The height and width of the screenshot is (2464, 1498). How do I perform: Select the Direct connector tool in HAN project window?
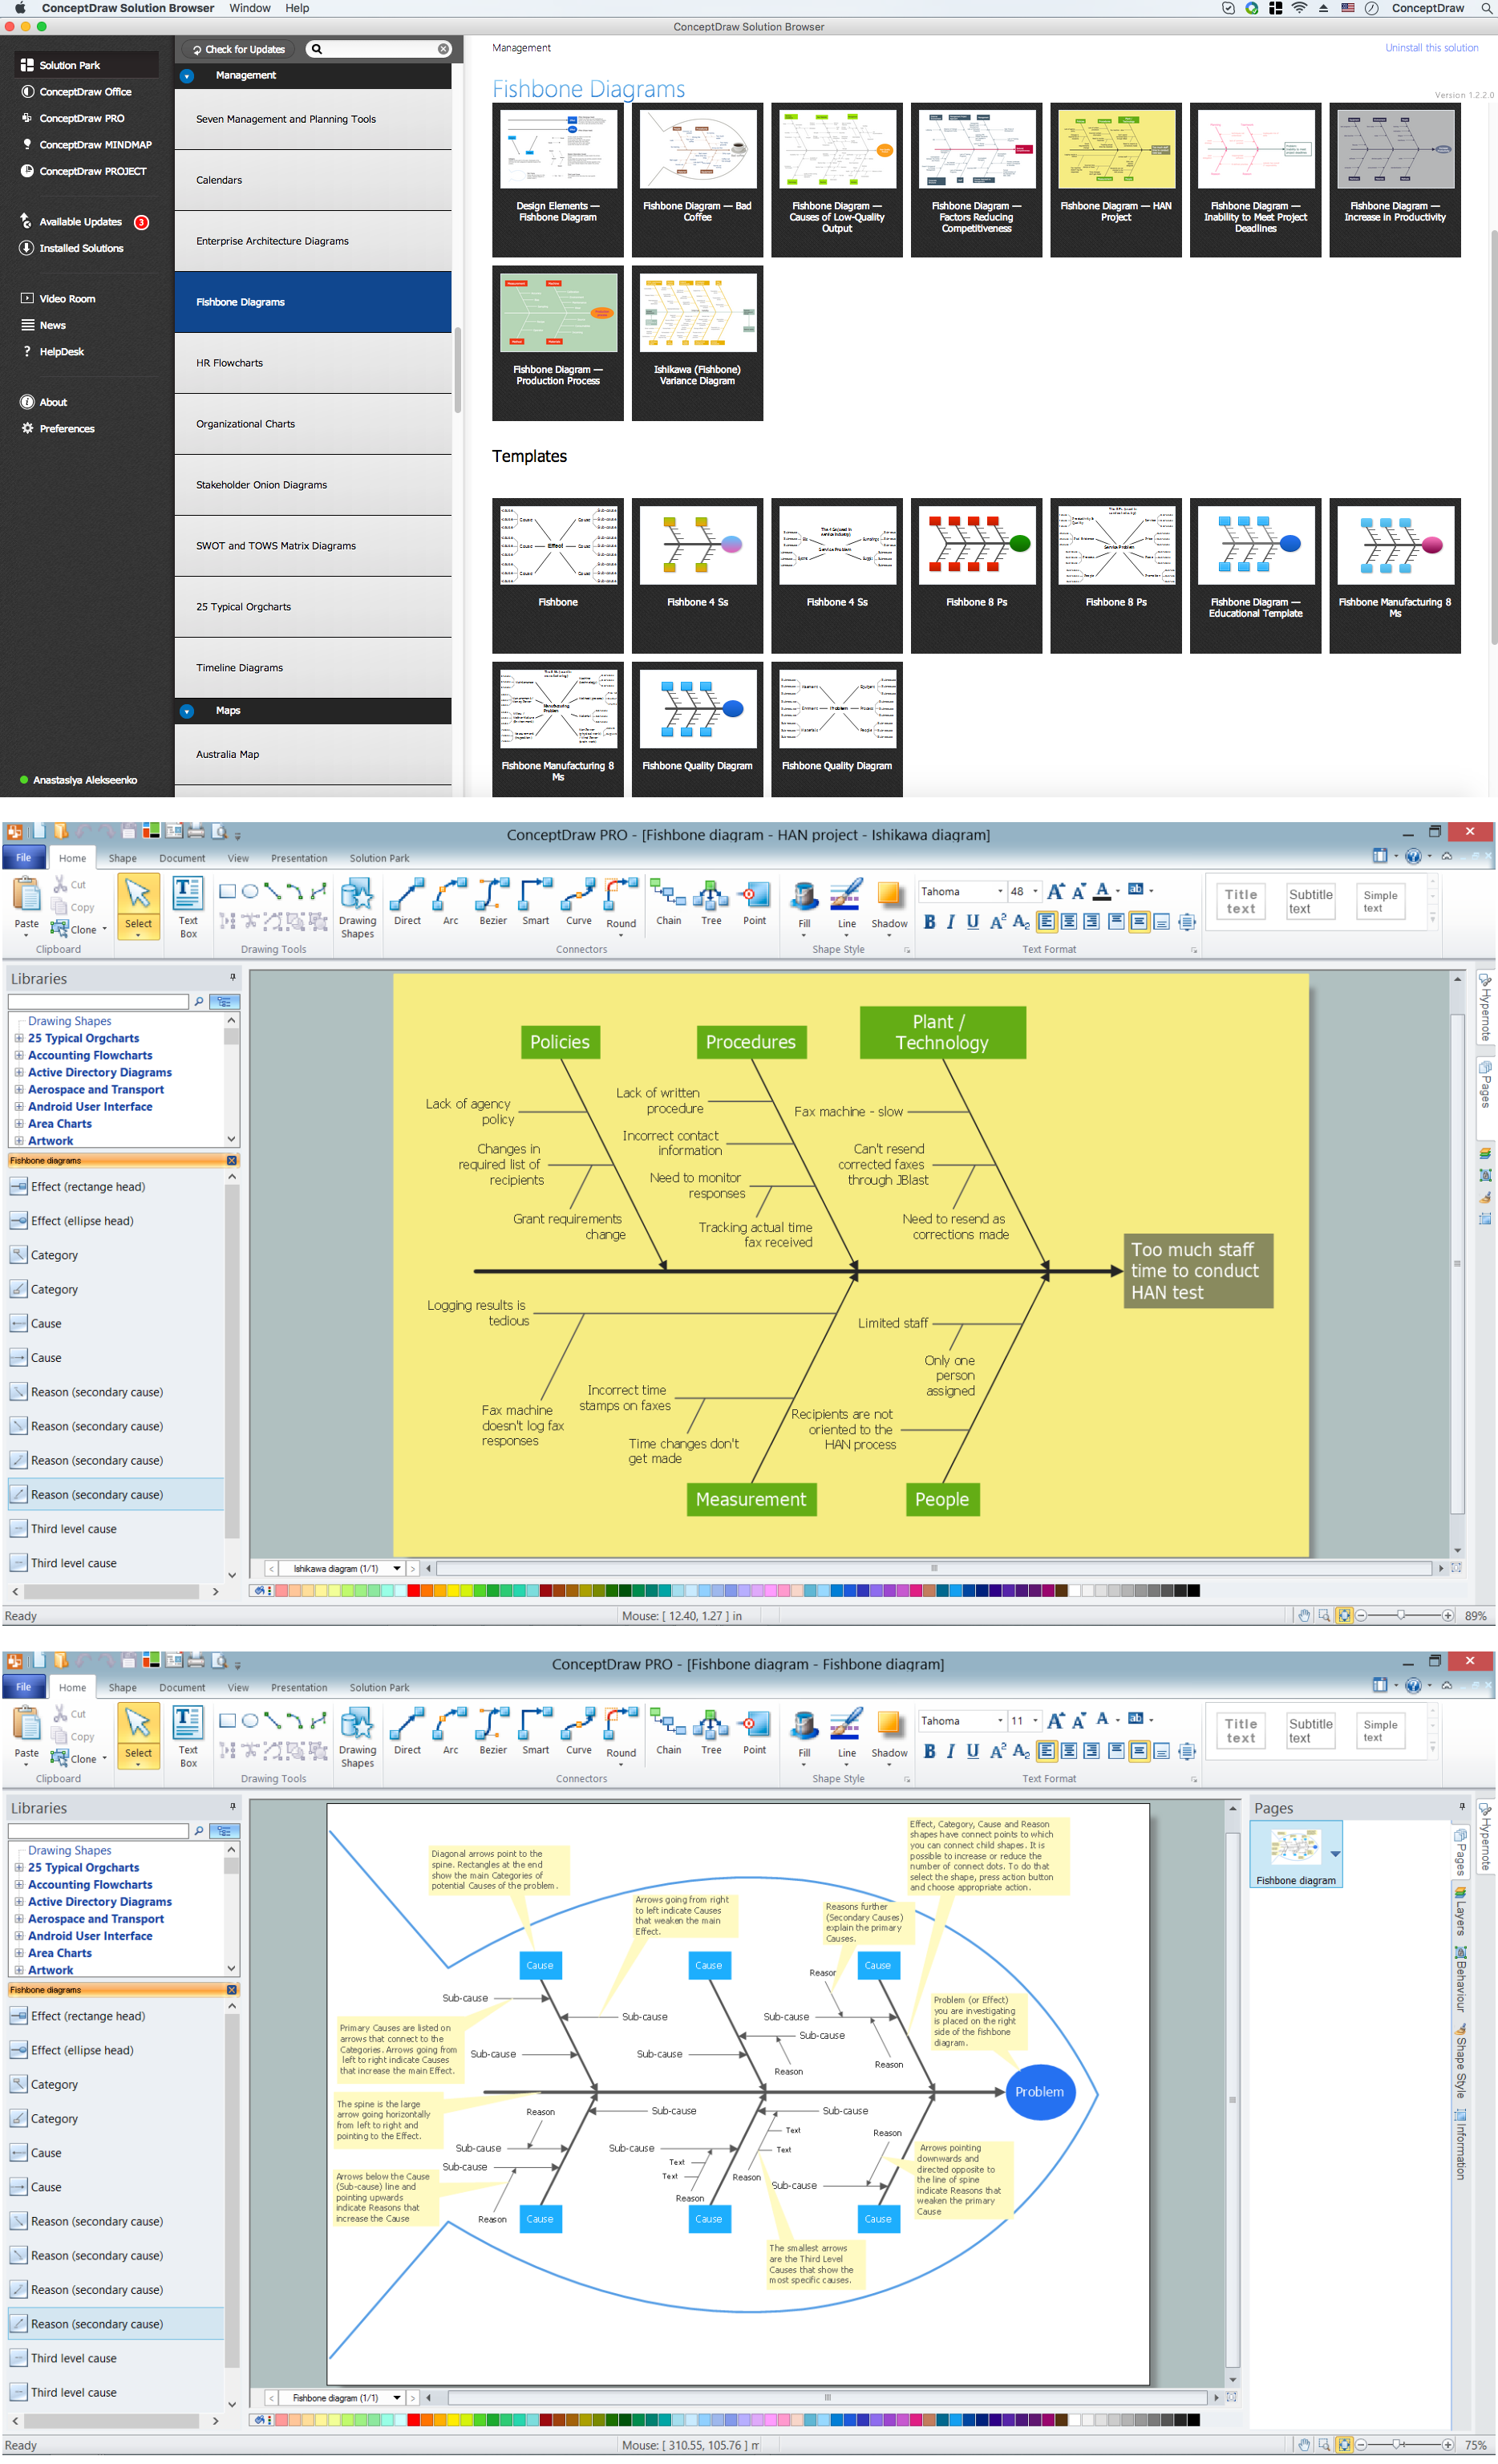coord(407,901)
